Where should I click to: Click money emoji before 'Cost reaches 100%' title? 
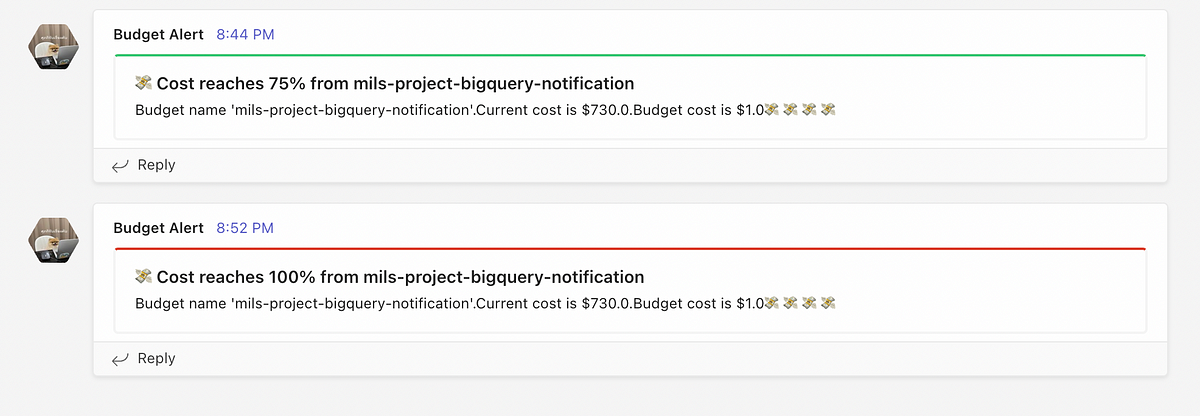pos(143,277)
